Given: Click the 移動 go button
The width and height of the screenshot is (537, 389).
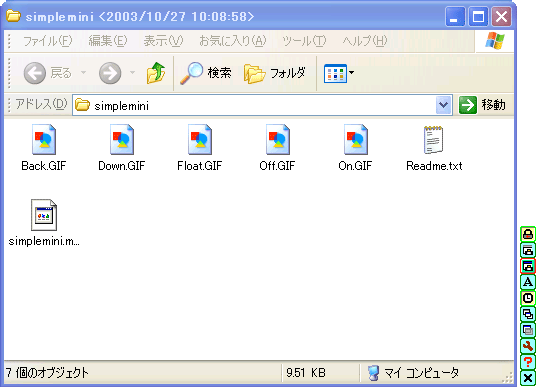Looking at the screenshot, I should click(482, 105).
